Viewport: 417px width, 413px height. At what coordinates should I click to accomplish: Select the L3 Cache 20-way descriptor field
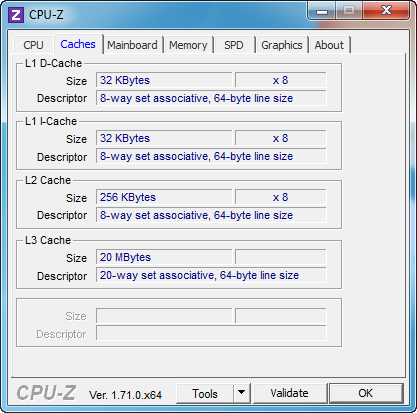(211, 275)
